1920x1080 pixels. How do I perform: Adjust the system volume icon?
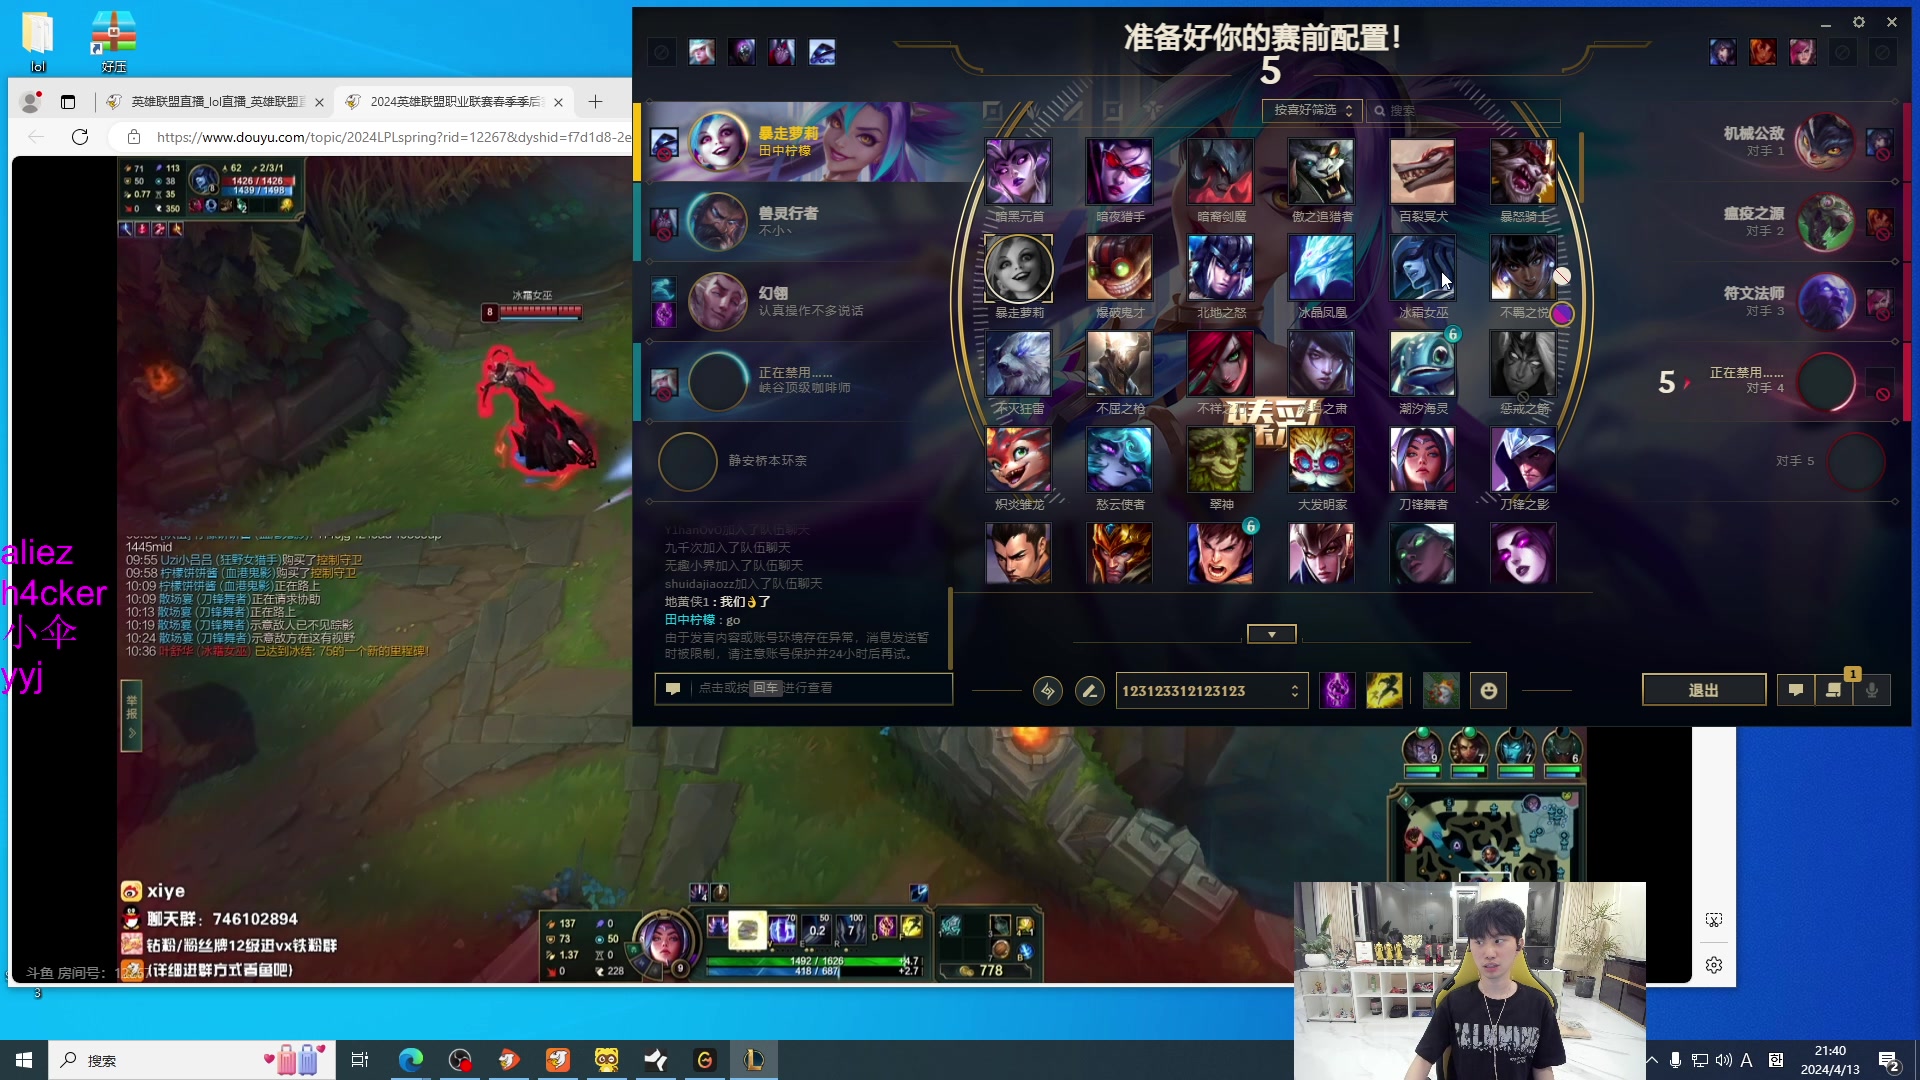[x=1723, y=1060]
